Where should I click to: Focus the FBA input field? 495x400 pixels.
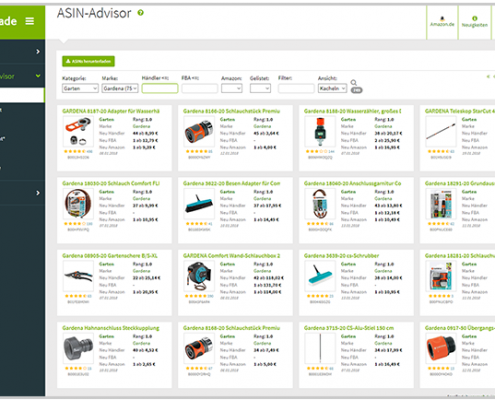tap(200, 88)
